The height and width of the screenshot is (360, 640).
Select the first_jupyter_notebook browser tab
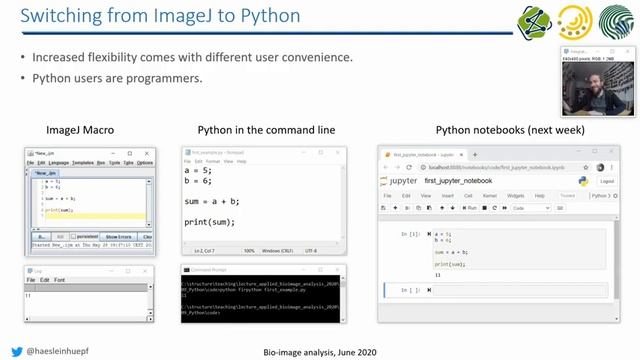point(423,155)
